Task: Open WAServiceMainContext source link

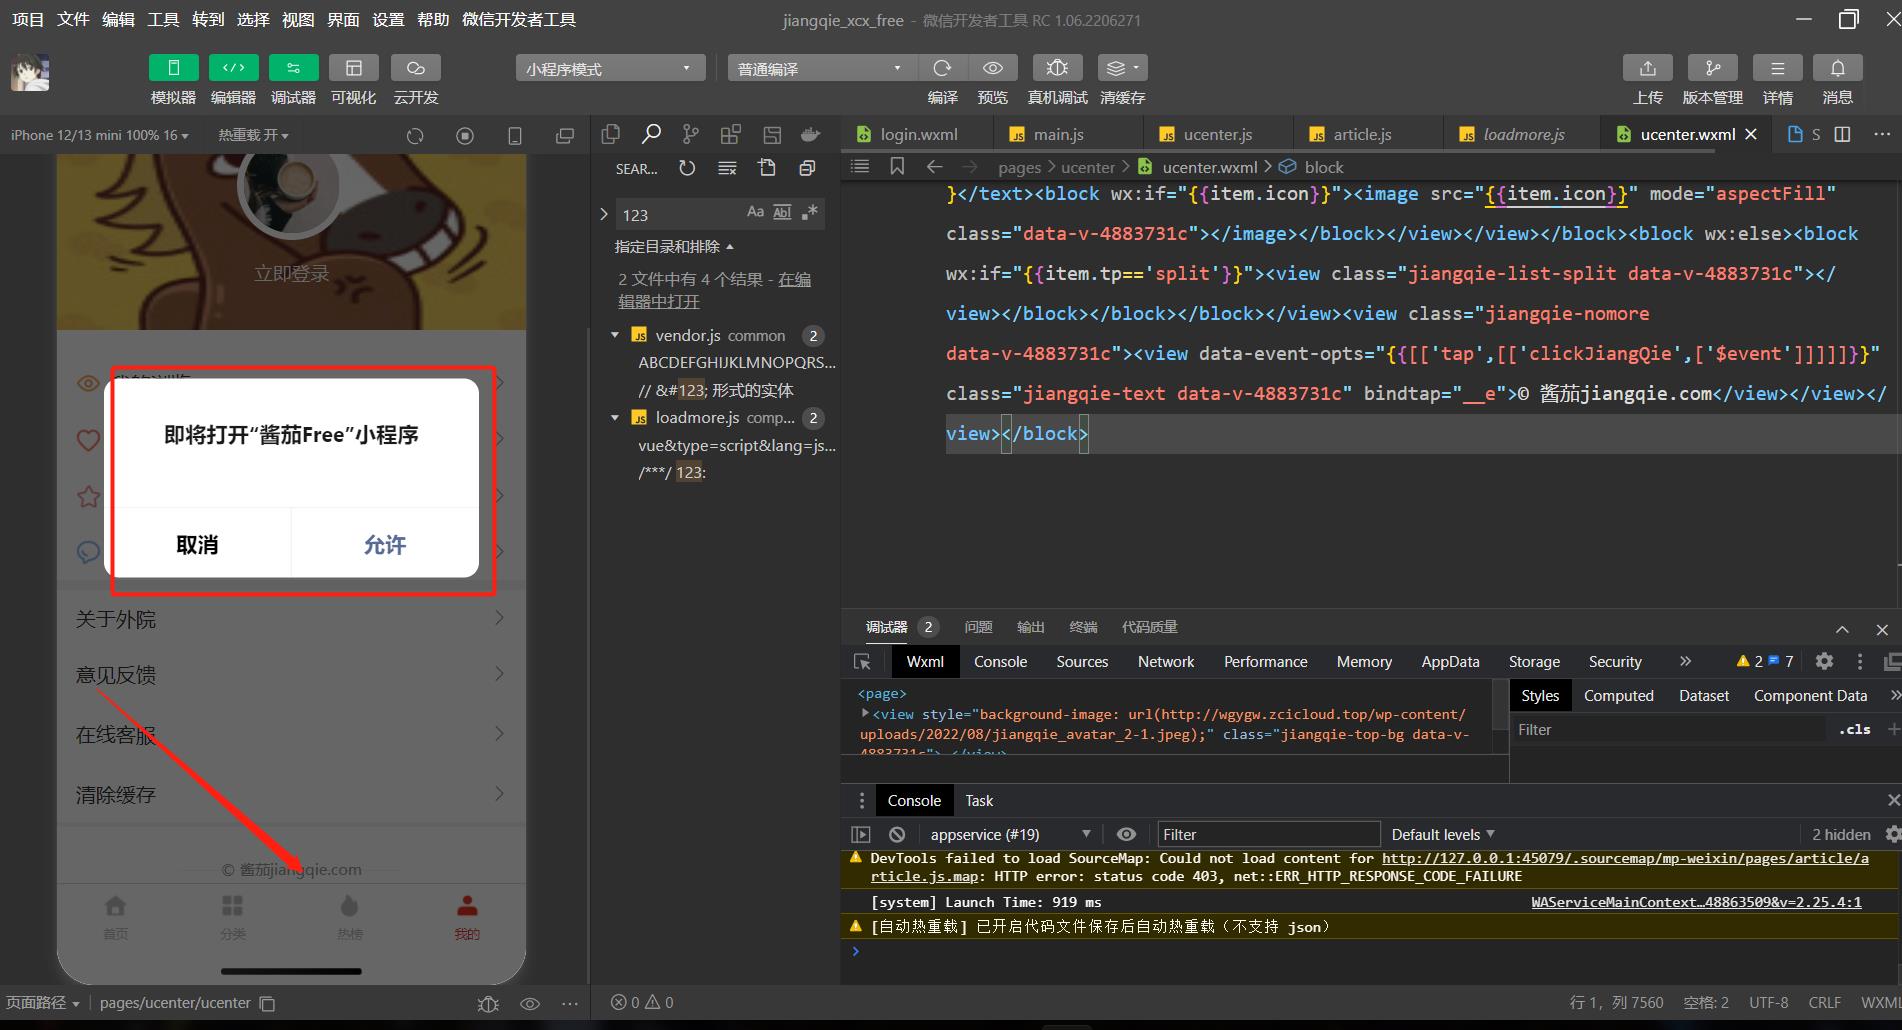Action: [1696, 902]
